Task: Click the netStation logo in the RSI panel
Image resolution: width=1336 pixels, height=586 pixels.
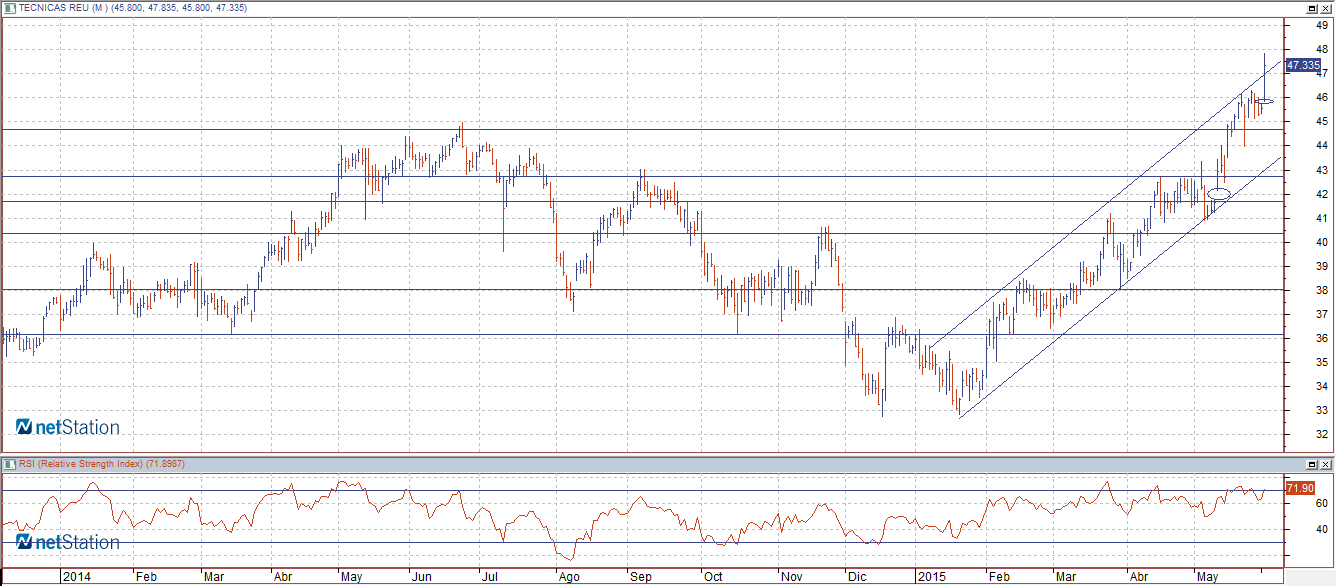Action: click(68, 542)
